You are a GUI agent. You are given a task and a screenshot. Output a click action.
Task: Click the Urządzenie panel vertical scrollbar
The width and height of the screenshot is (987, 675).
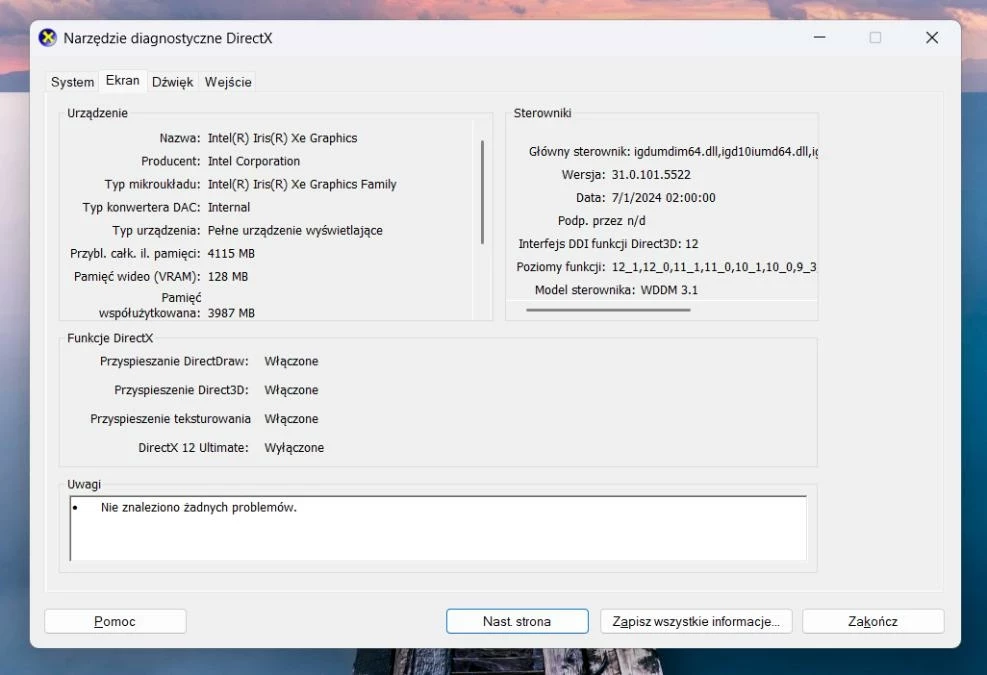pos(482,192)
